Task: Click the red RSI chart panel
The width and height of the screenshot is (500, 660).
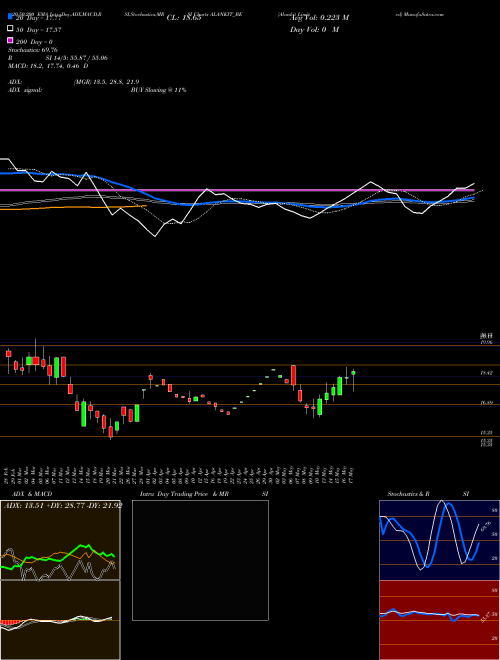Action: coord(439,620)
